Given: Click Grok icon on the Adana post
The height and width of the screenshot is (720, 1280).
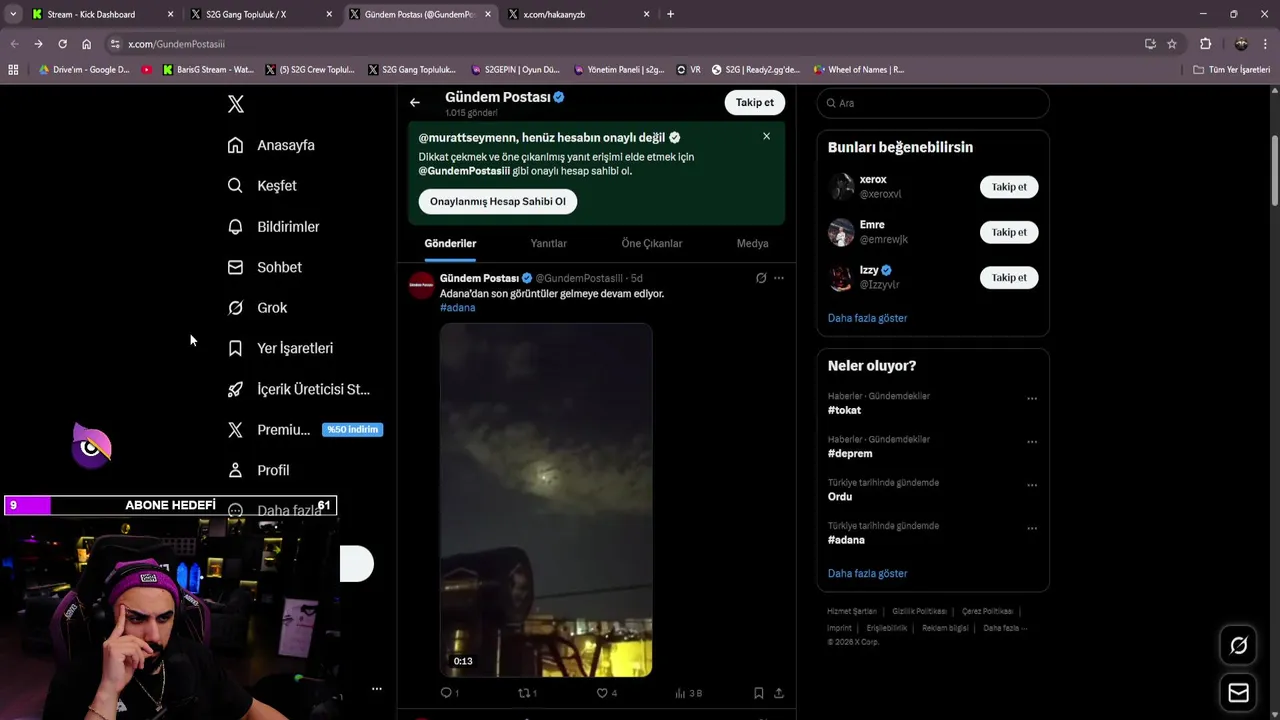Looking at the screenshot, I should click(x=761, y=278).
